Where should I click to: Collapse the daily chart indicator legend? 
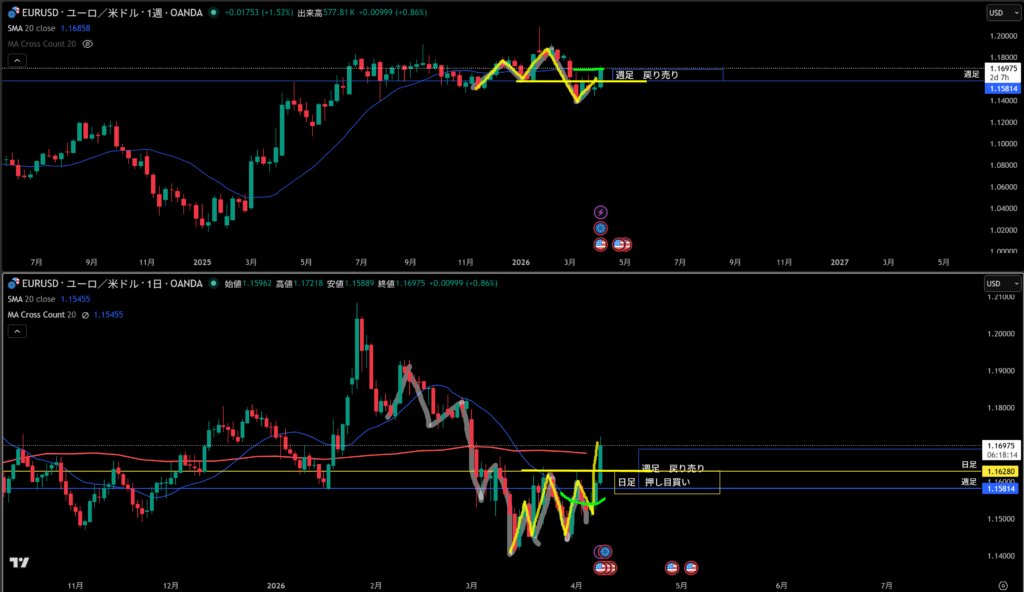click(x=16, y=330)
